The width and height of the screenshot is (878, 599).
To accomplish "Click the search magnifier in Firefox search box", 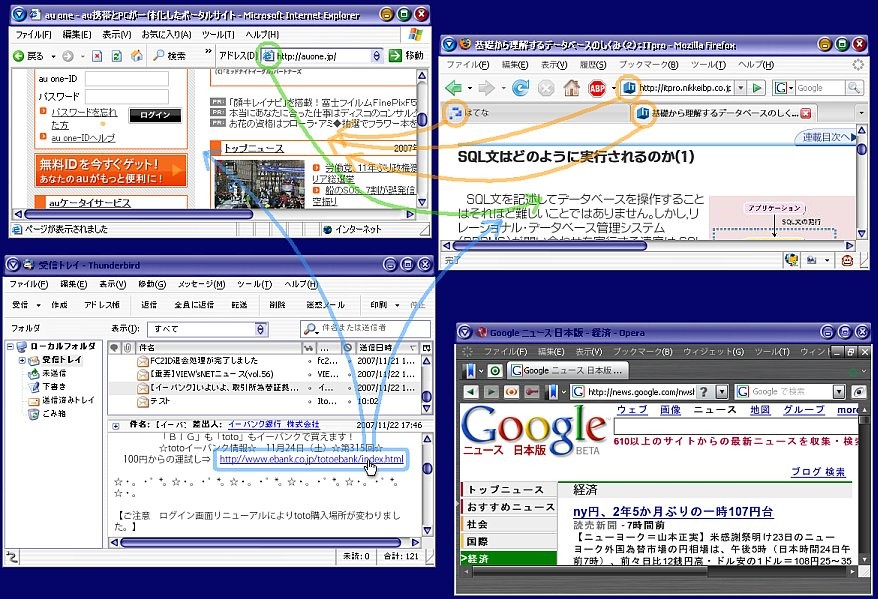I will coord(854,87).
